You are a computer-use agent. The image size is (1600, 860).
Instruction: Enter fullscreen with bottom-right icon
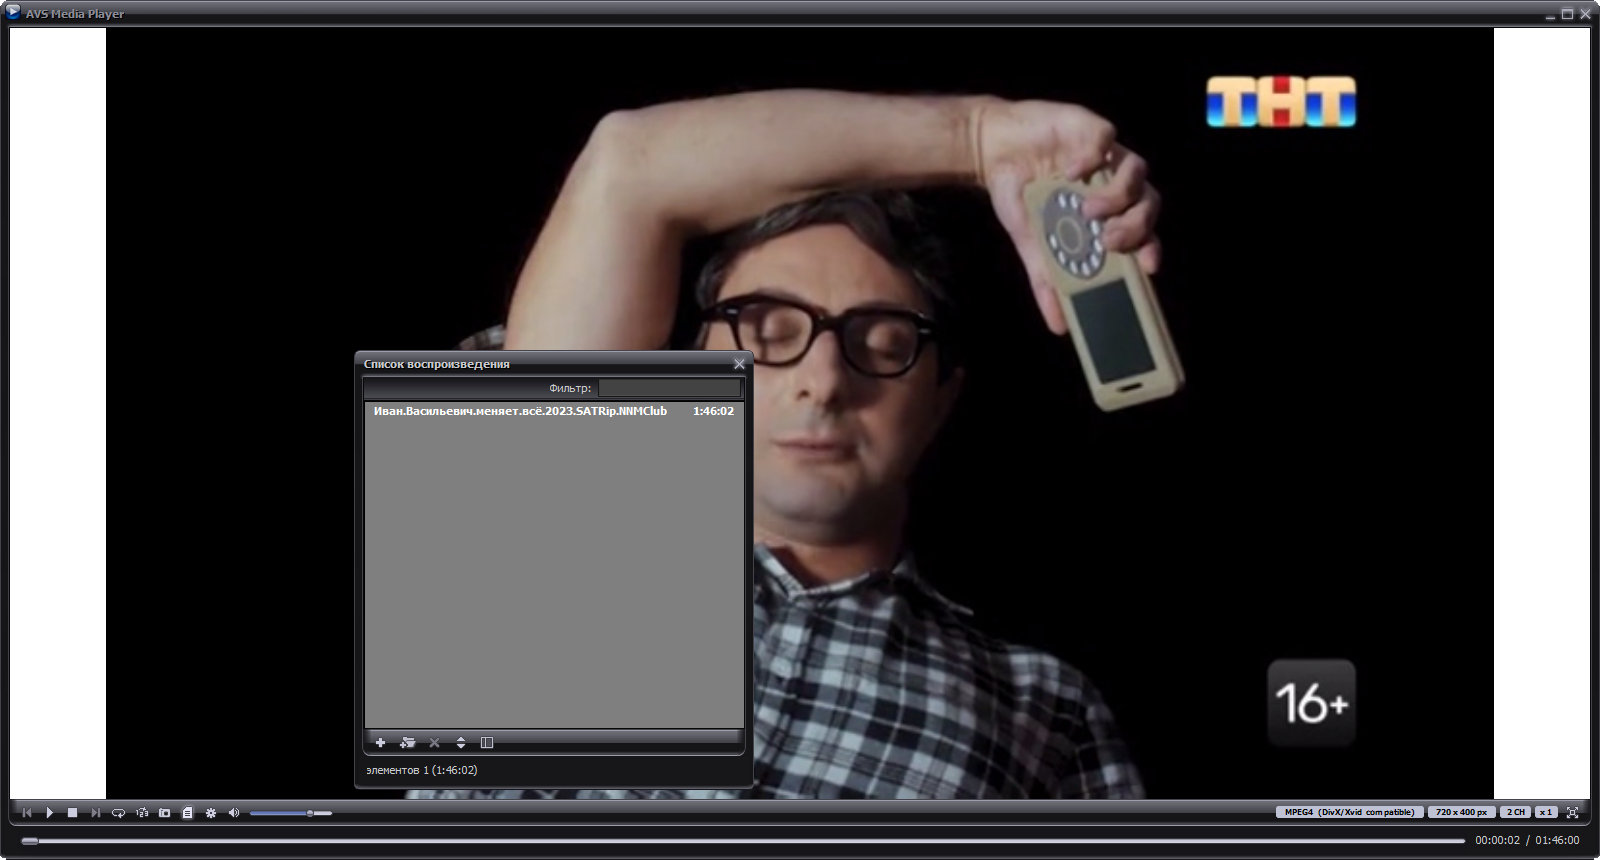pos(1572,812)
